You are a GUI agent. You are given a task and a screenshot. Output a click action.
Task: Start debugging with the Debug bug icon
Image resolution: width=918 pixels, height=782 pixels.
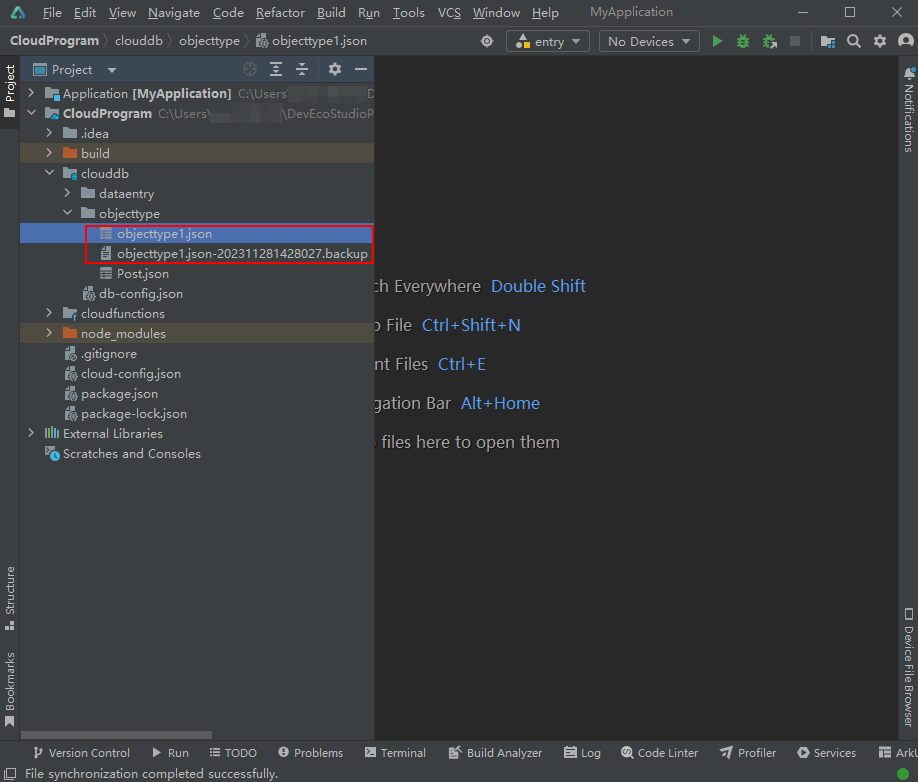click(x=743, y=41)
